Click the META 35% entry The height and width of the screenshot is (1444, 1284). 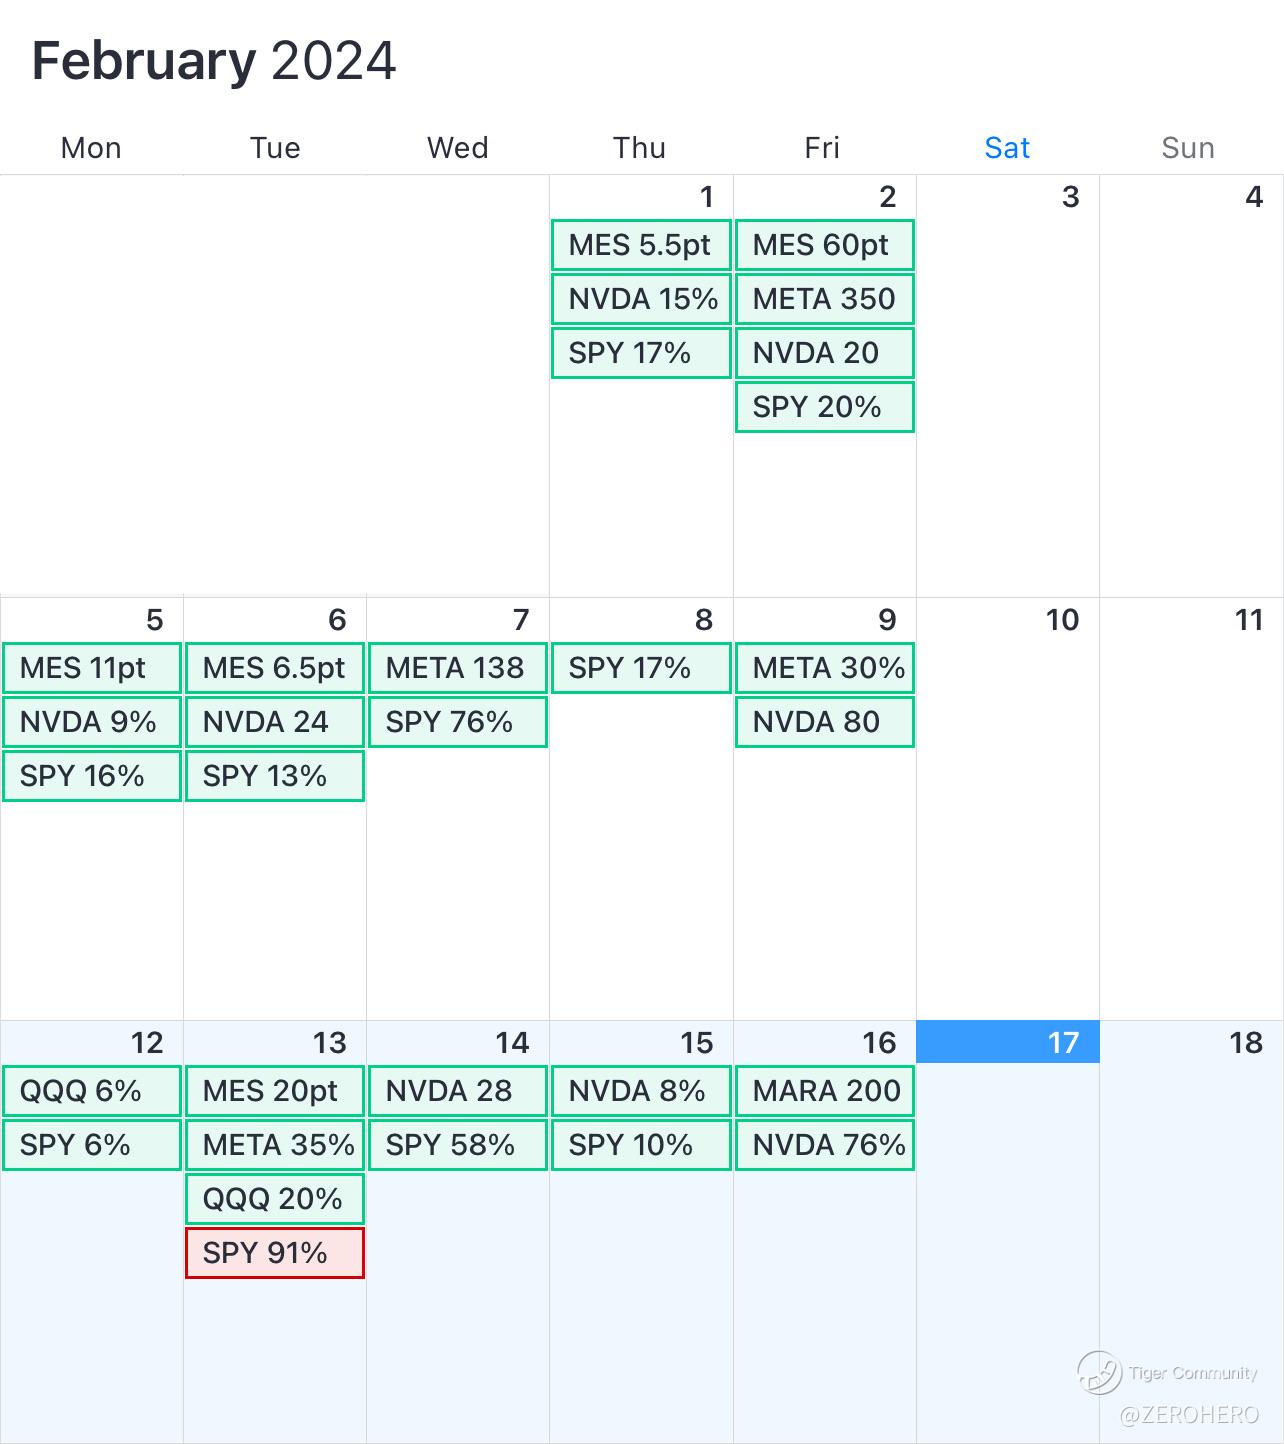point(275,1145)
